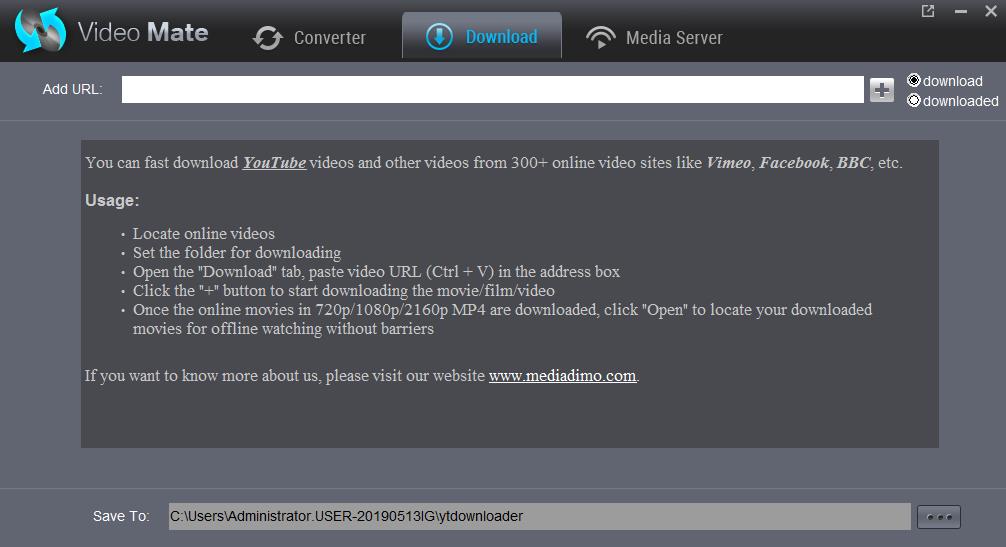Open the YouTube link in the description
1006x547 pixels.
tap(274, 163)
